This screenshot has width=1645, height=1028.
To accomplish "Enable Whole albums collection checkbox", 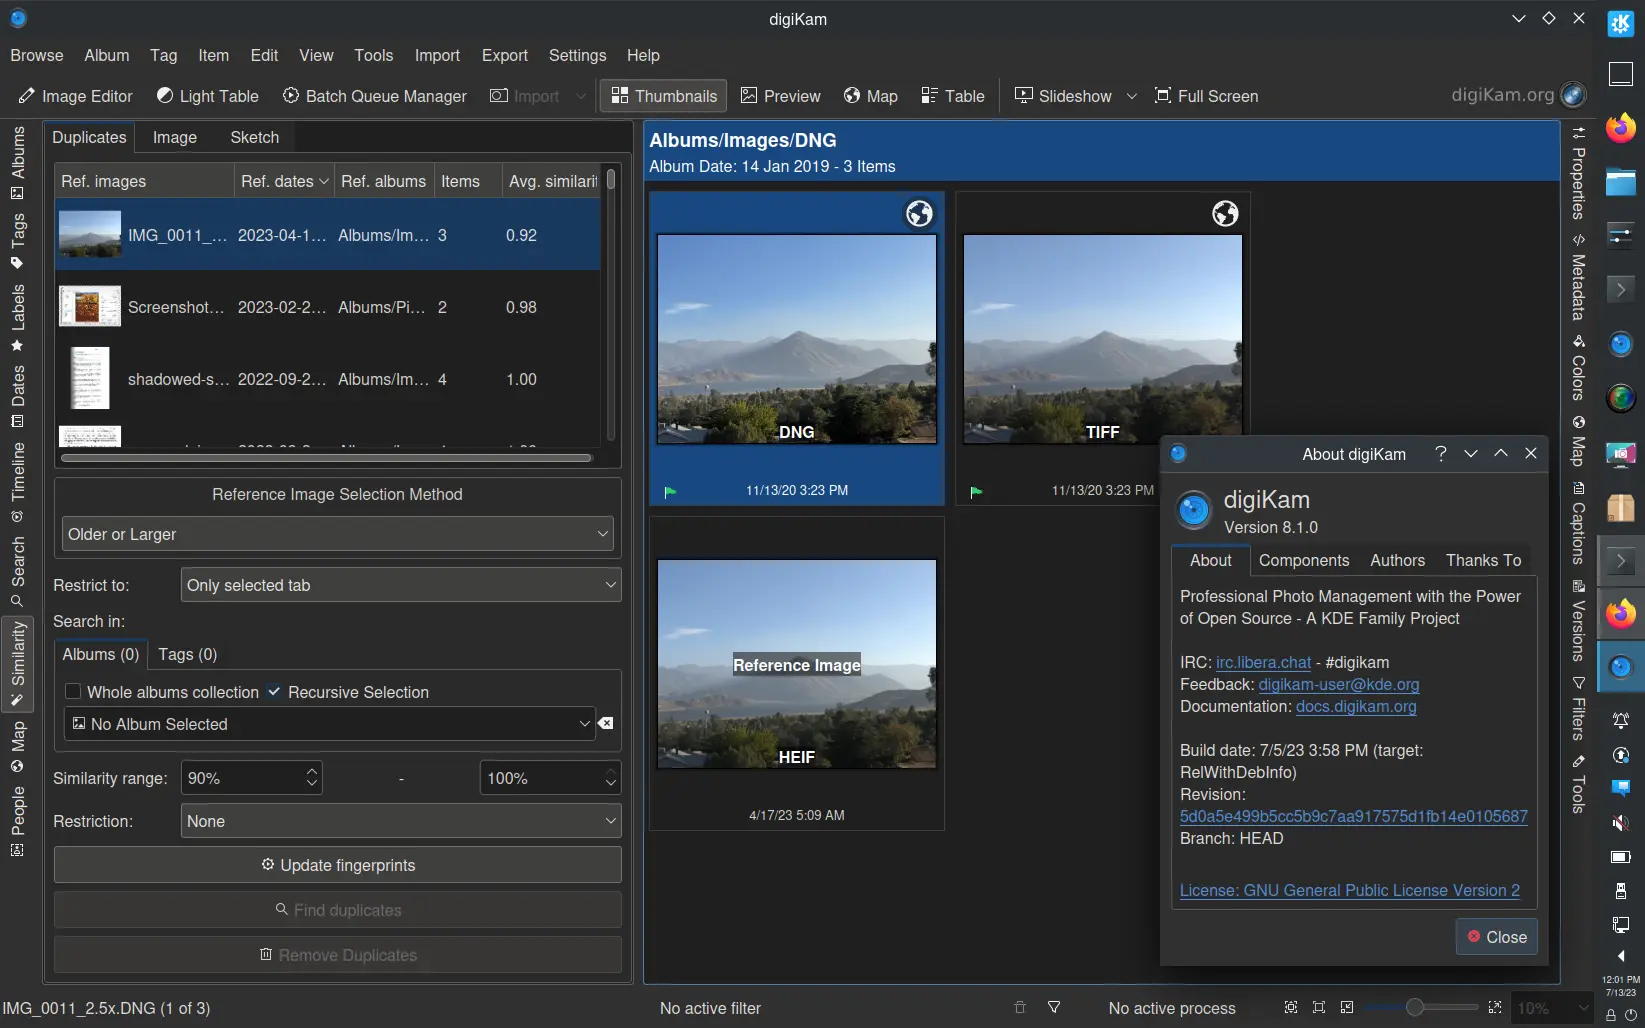I will [x=73, y=692].
